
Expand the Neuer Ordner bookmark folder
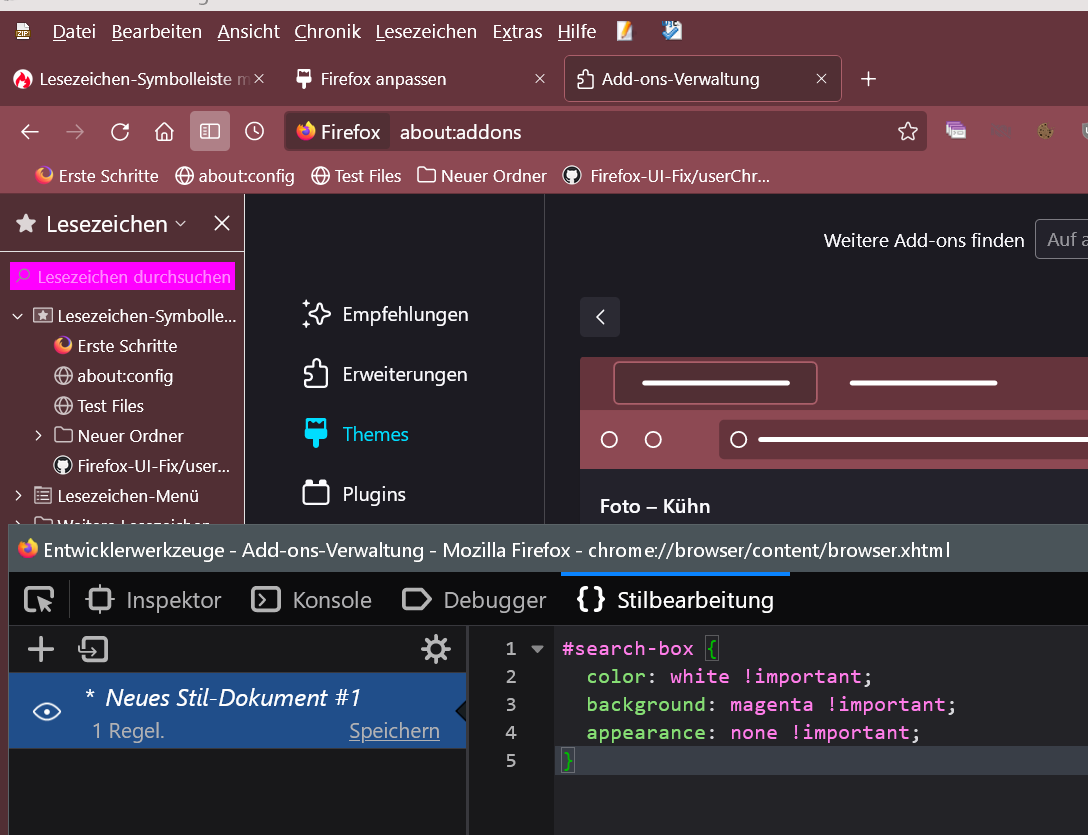(38, 436)
